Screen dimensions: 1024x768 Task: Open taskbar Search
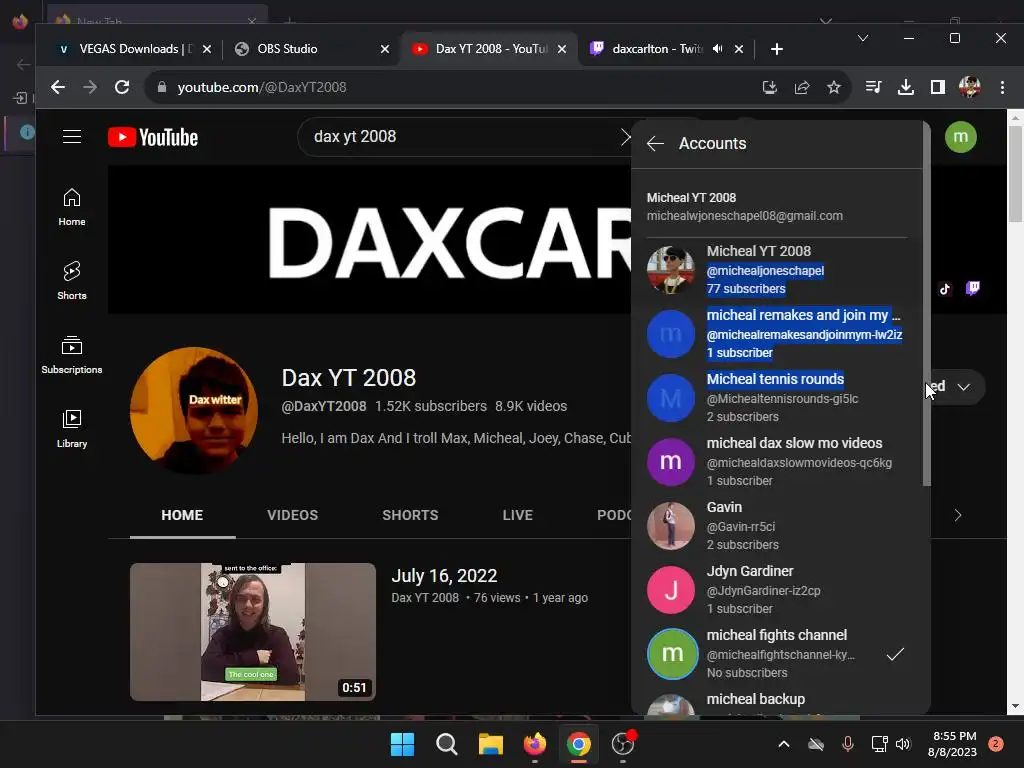[x=447, y=744]
